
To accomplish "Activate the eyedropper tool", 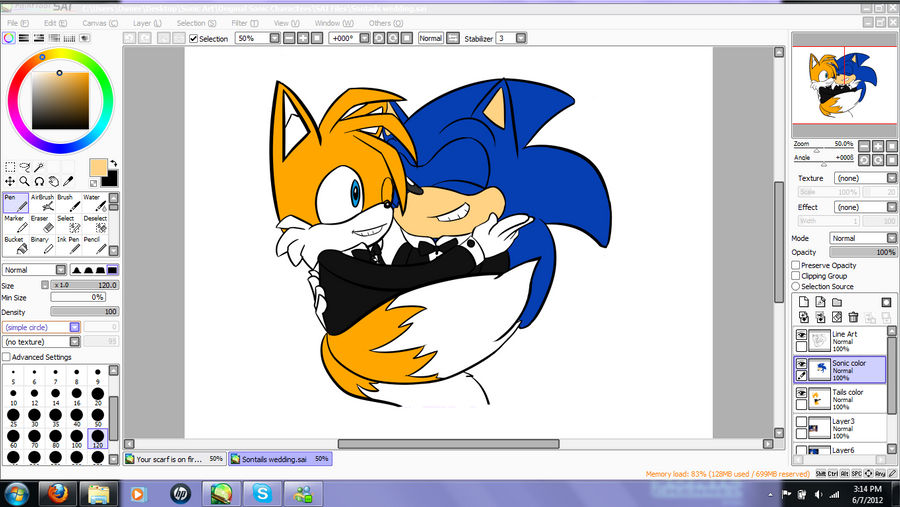I will point(68,181).
